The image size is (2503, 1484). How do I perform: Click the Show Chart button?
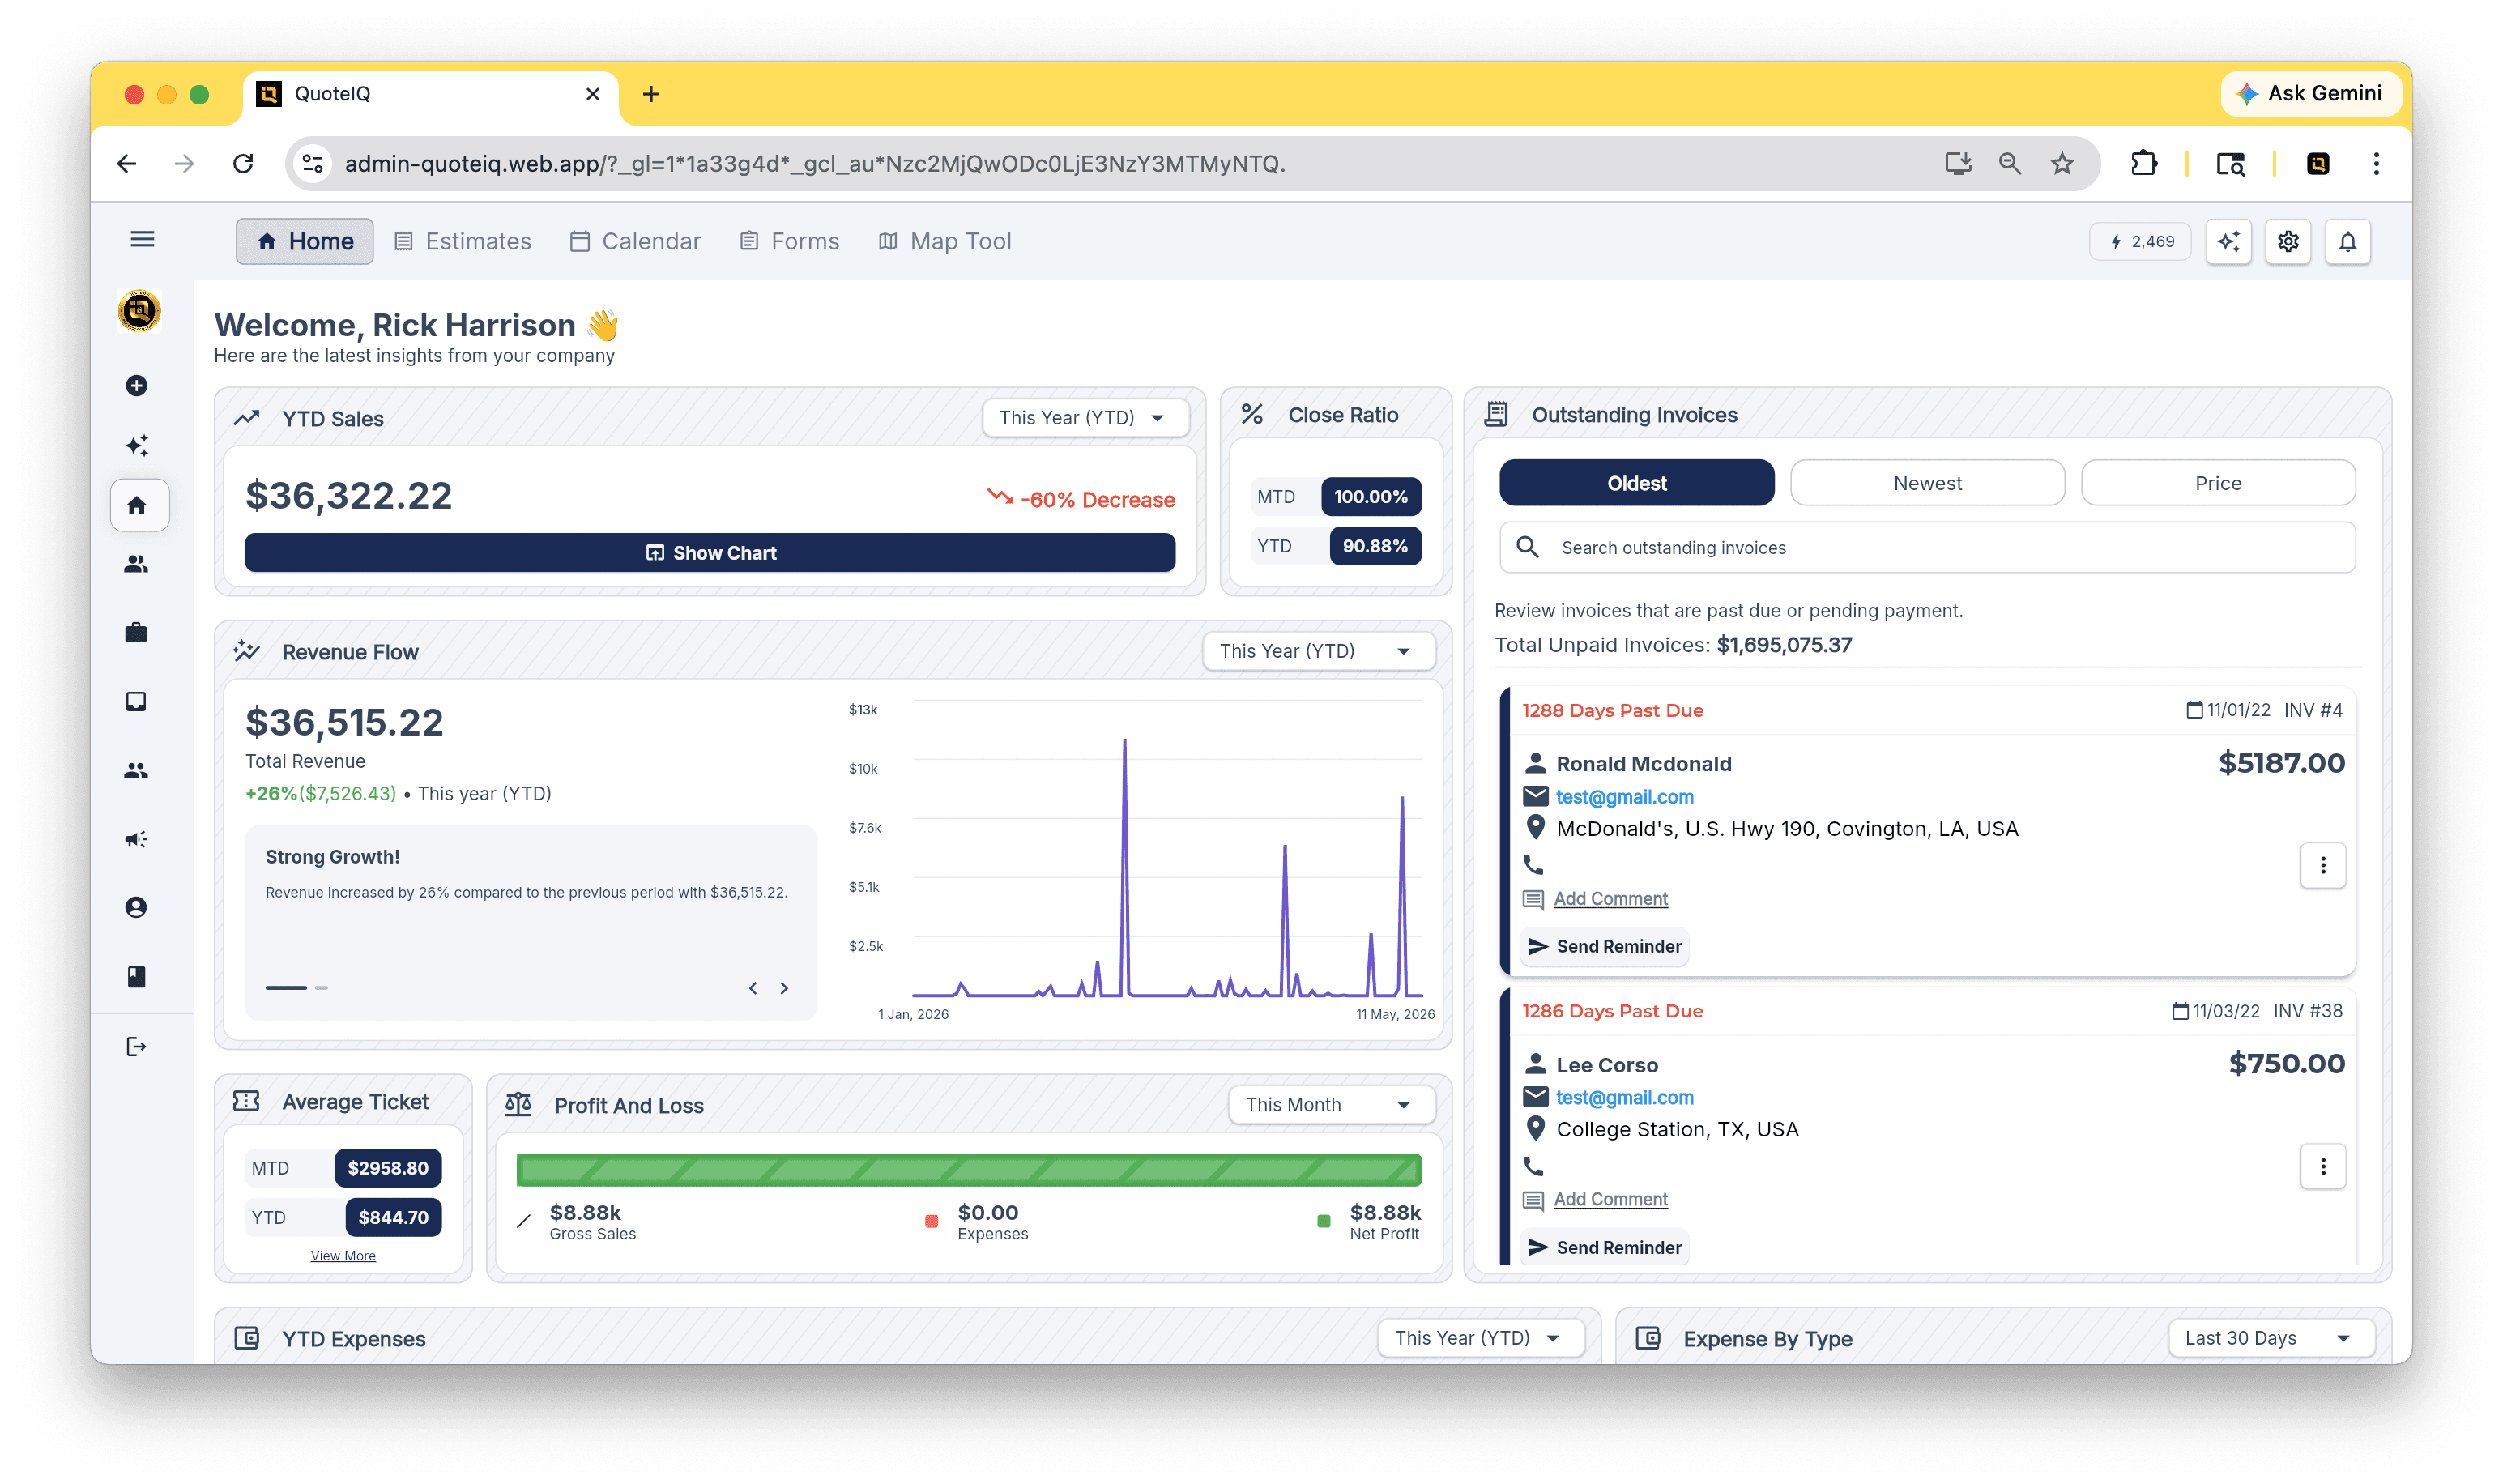coord(710,553)
